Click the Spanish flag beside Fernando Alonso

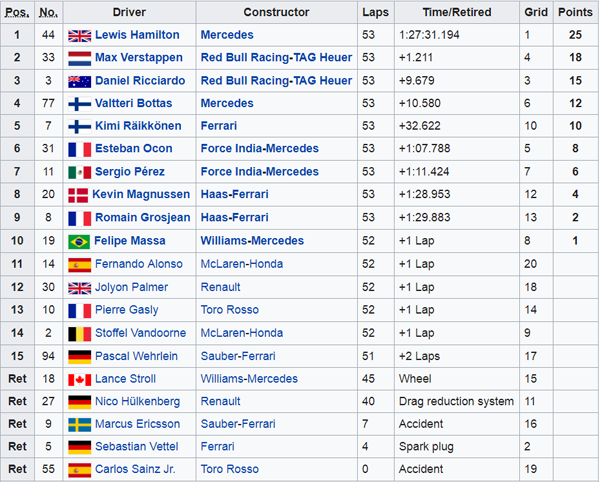click(80, 265)
